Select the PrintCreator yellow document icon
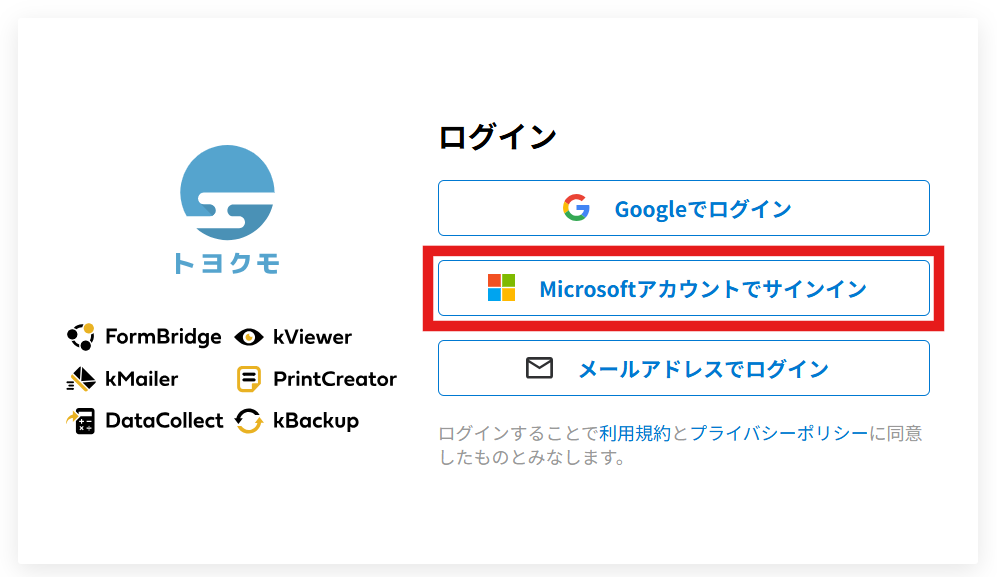The image size is (997, 577). point(249,379)
